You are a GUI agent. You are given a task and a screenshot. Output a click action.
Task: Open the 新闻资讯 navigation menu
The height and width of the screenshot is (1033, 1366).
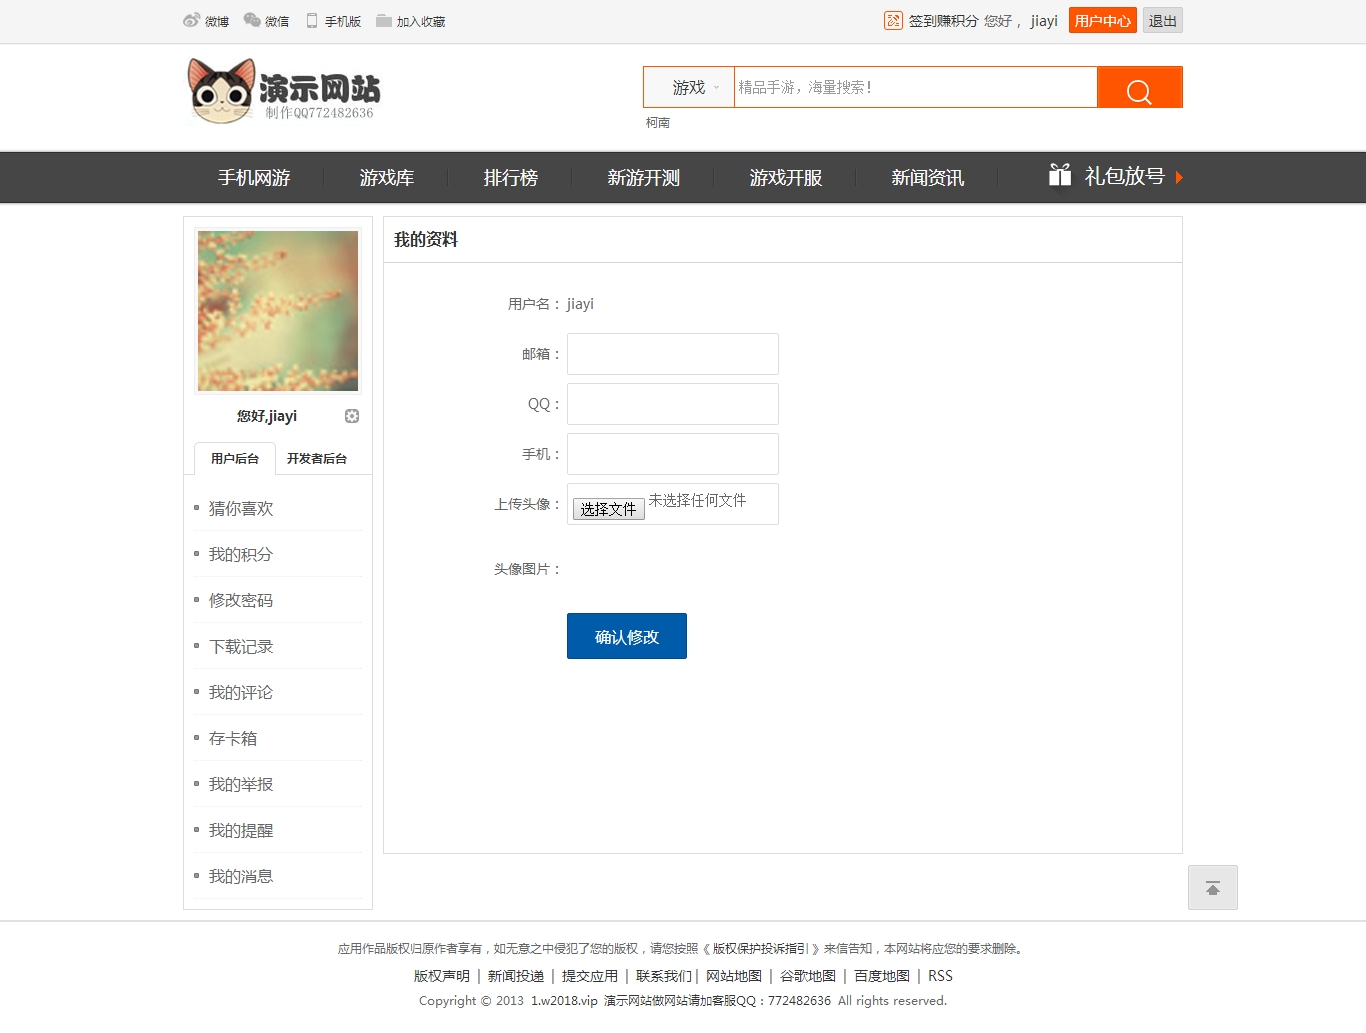(928, 177)
